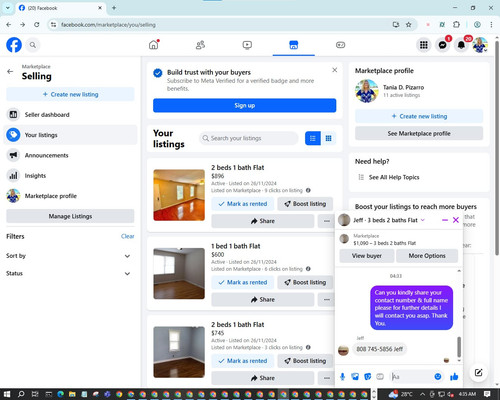This screenshot has width=500, height=400.
Task: Attach a photo in chat
Action: [x=355, y=377]
